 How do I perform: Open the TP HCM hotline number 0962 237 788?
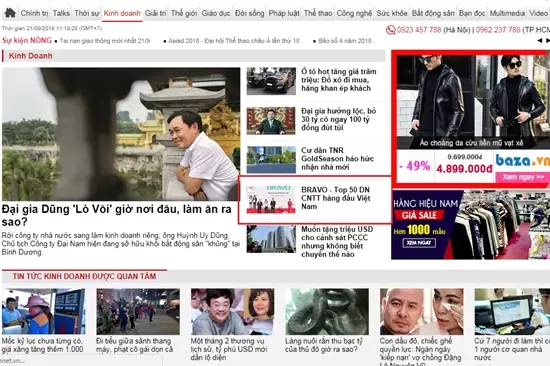pos(498,30)
